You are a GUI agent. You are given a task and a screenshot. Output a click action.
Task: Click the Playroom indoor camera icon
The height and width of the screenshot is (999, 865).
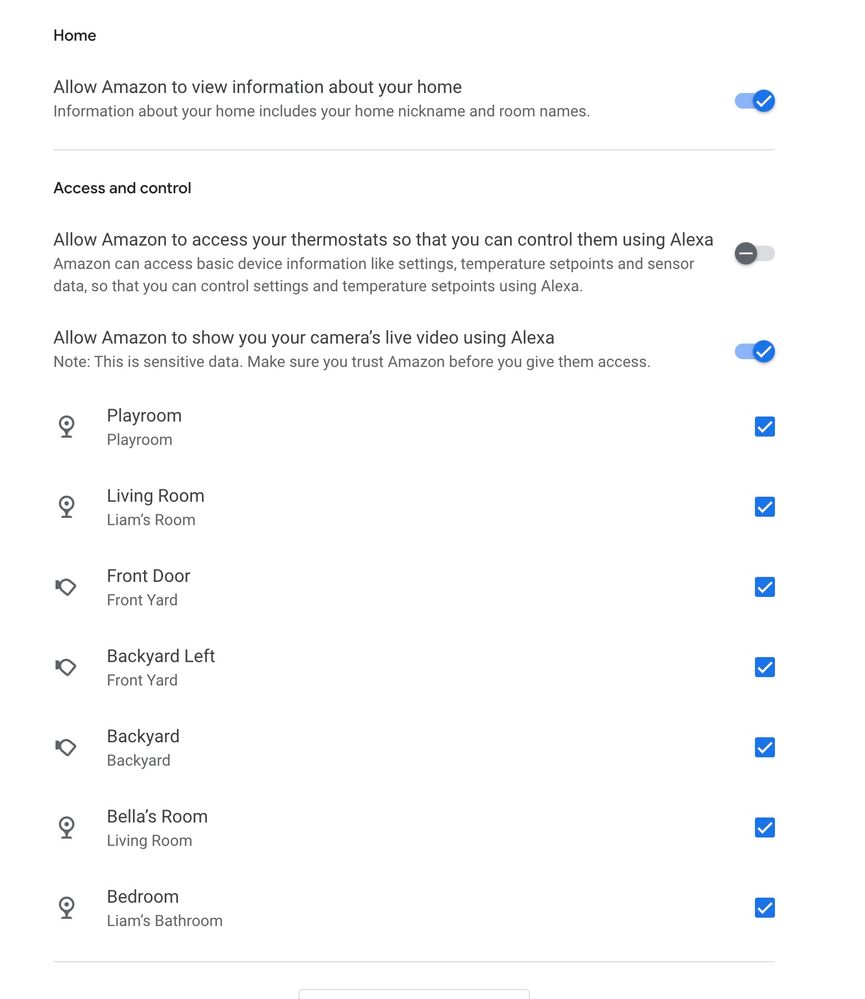[66, 427]
